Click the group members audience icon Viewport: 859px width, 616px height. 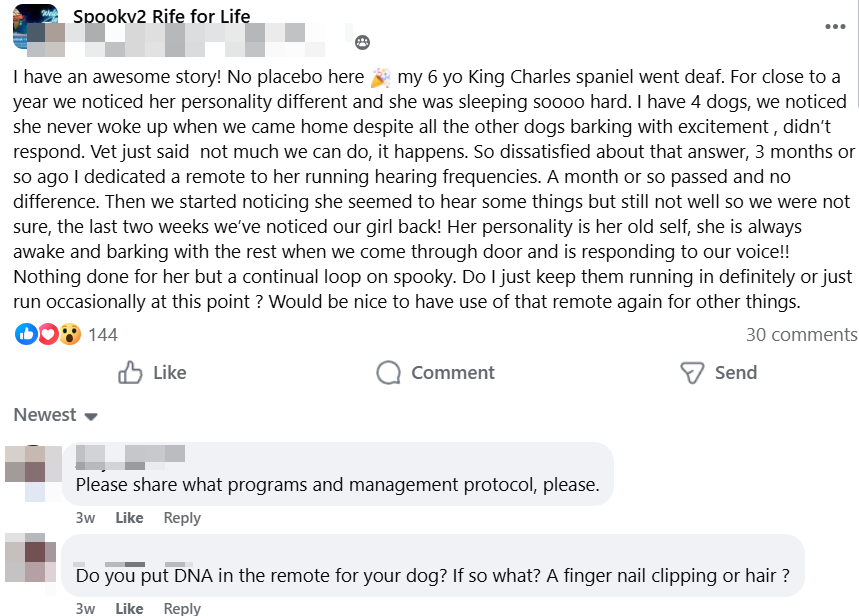coord(362,42)
